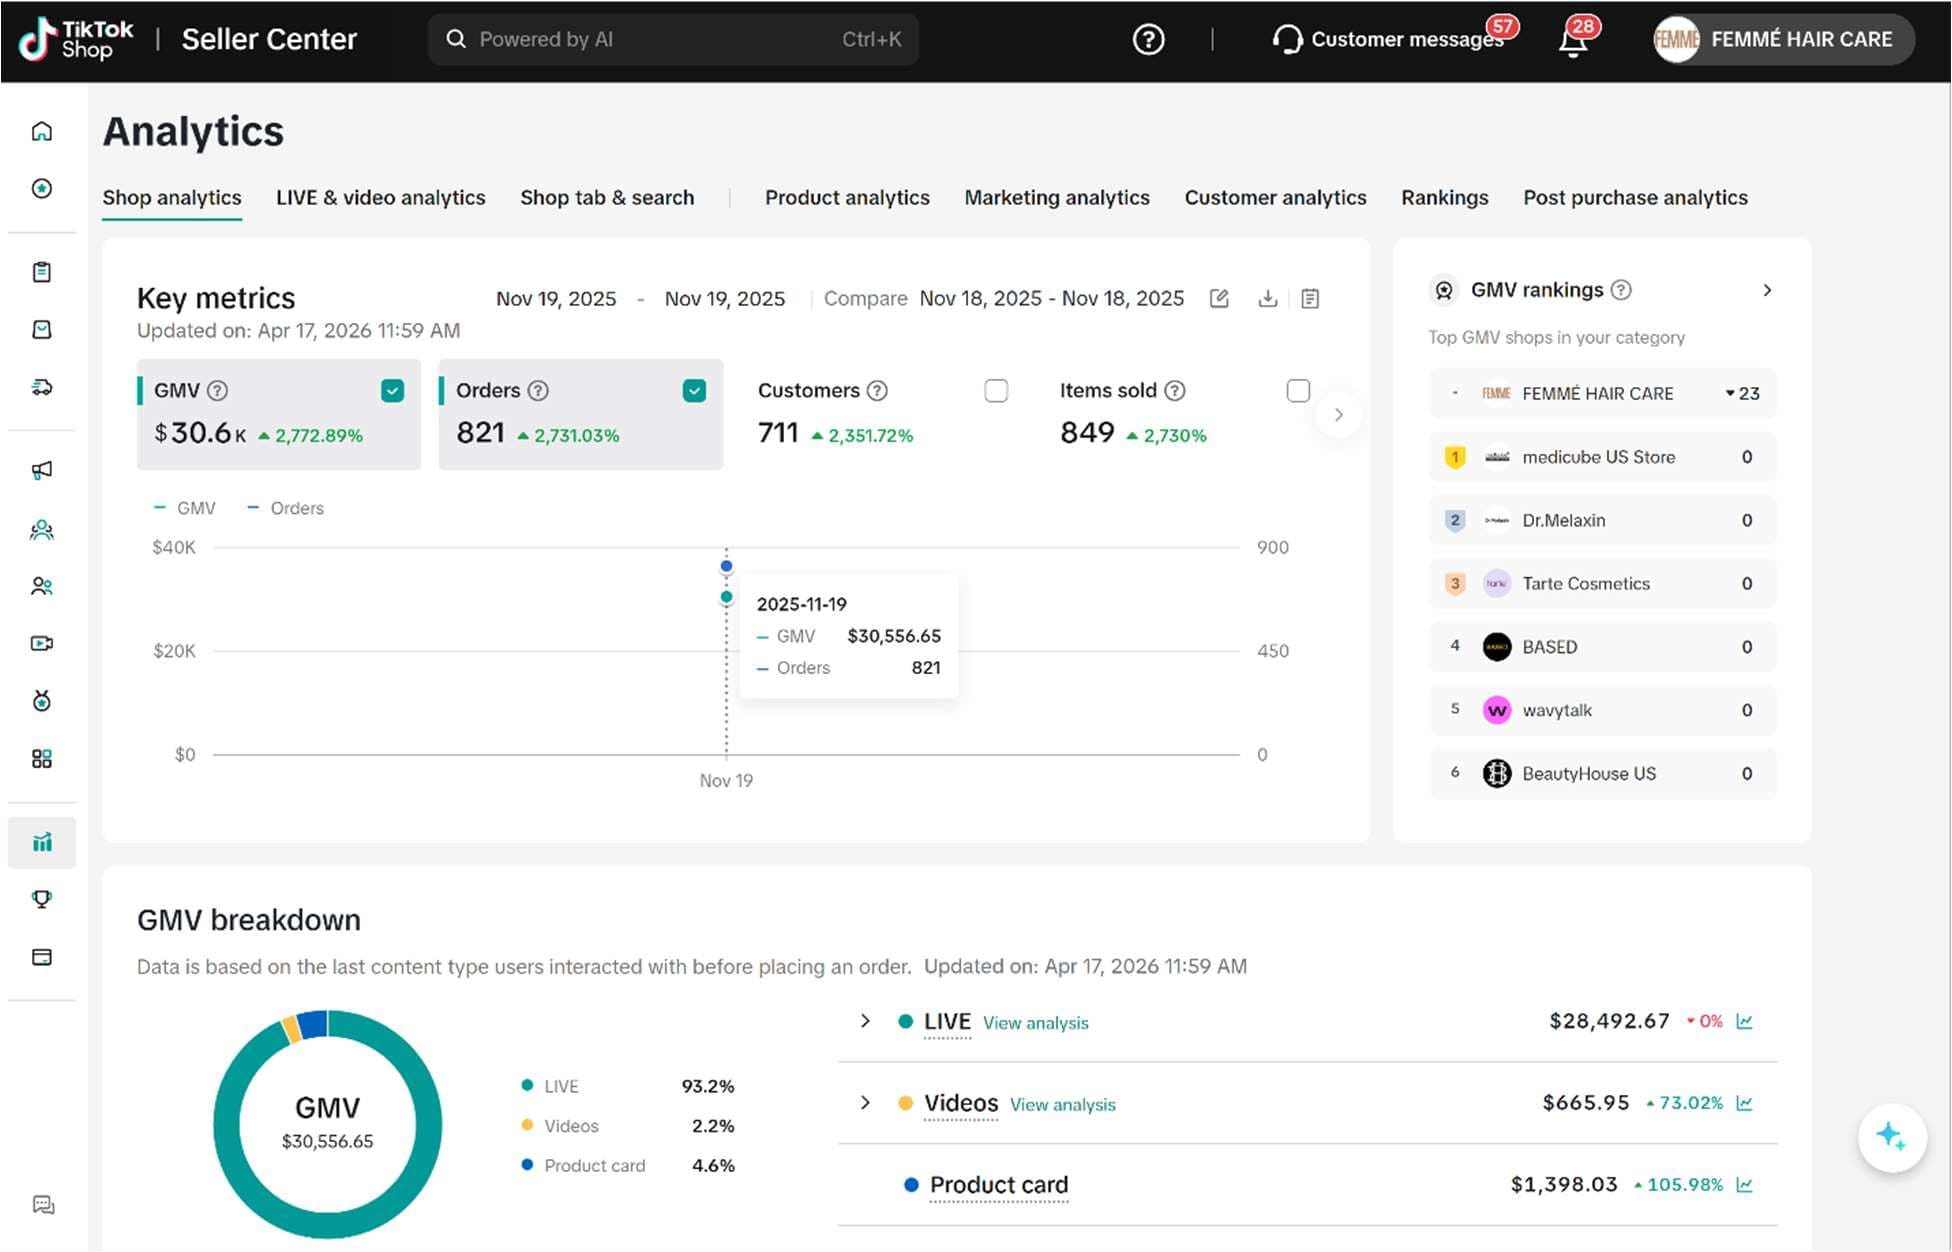Enable the Customers metric checkbox
Viewport: 1952px width, 1252px height.
point(996,391)
